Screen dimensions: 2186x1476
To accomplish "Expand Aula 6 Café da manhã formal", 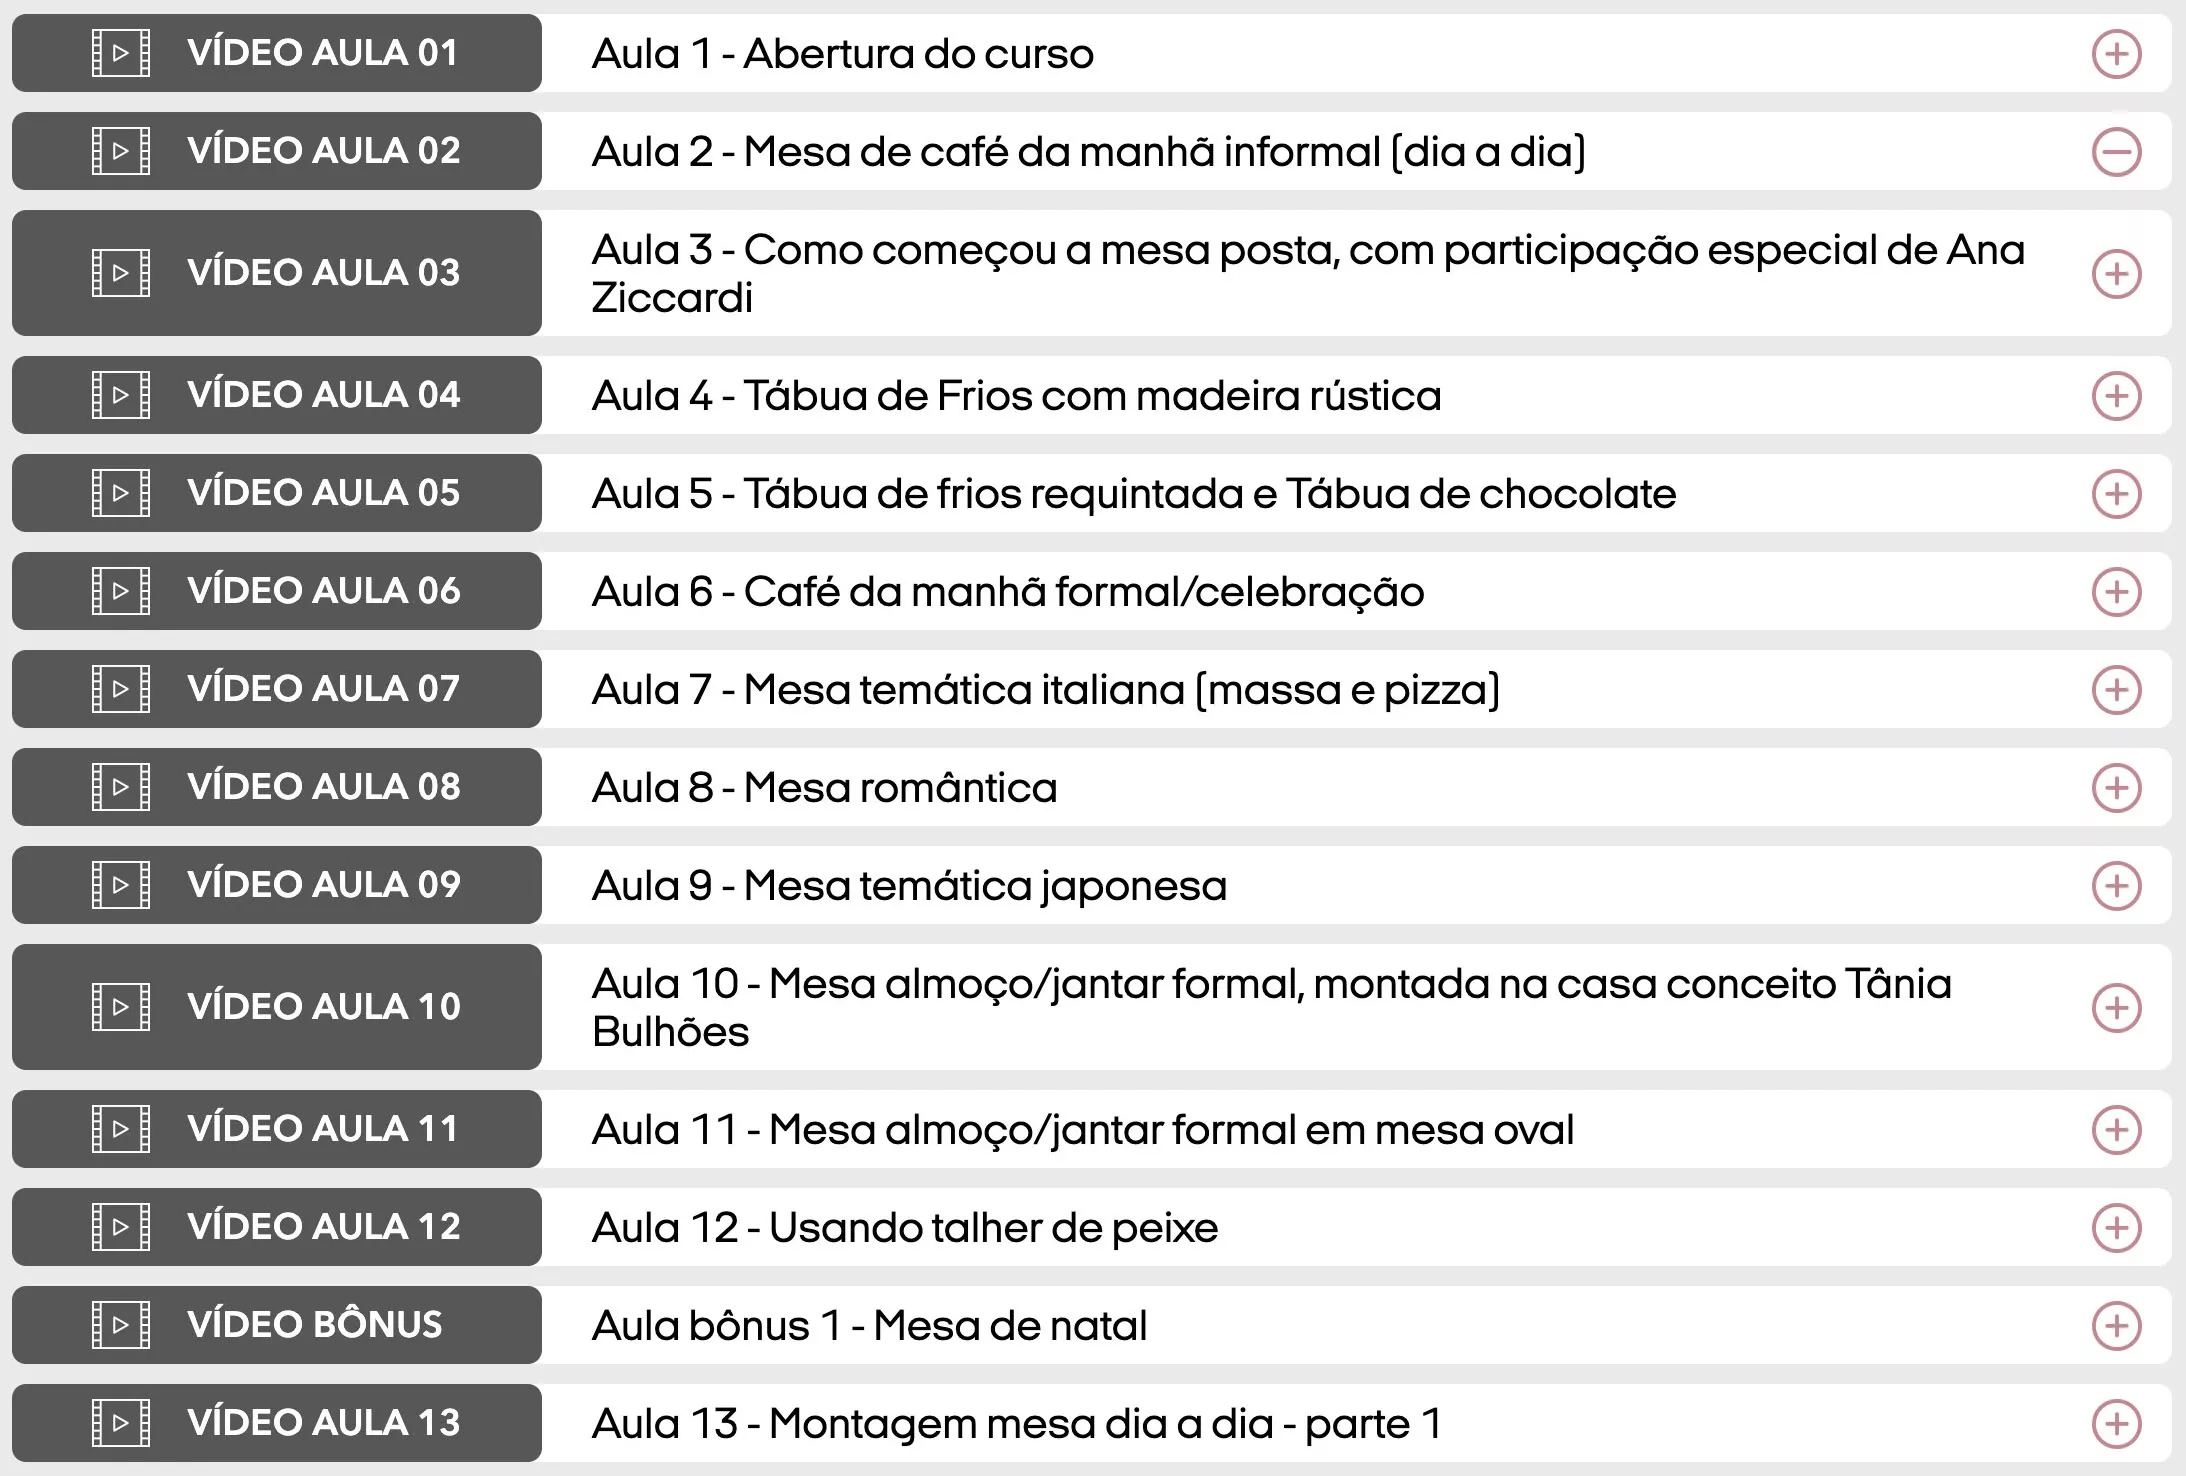I will pyautogui.click(x=2116, y=592).
